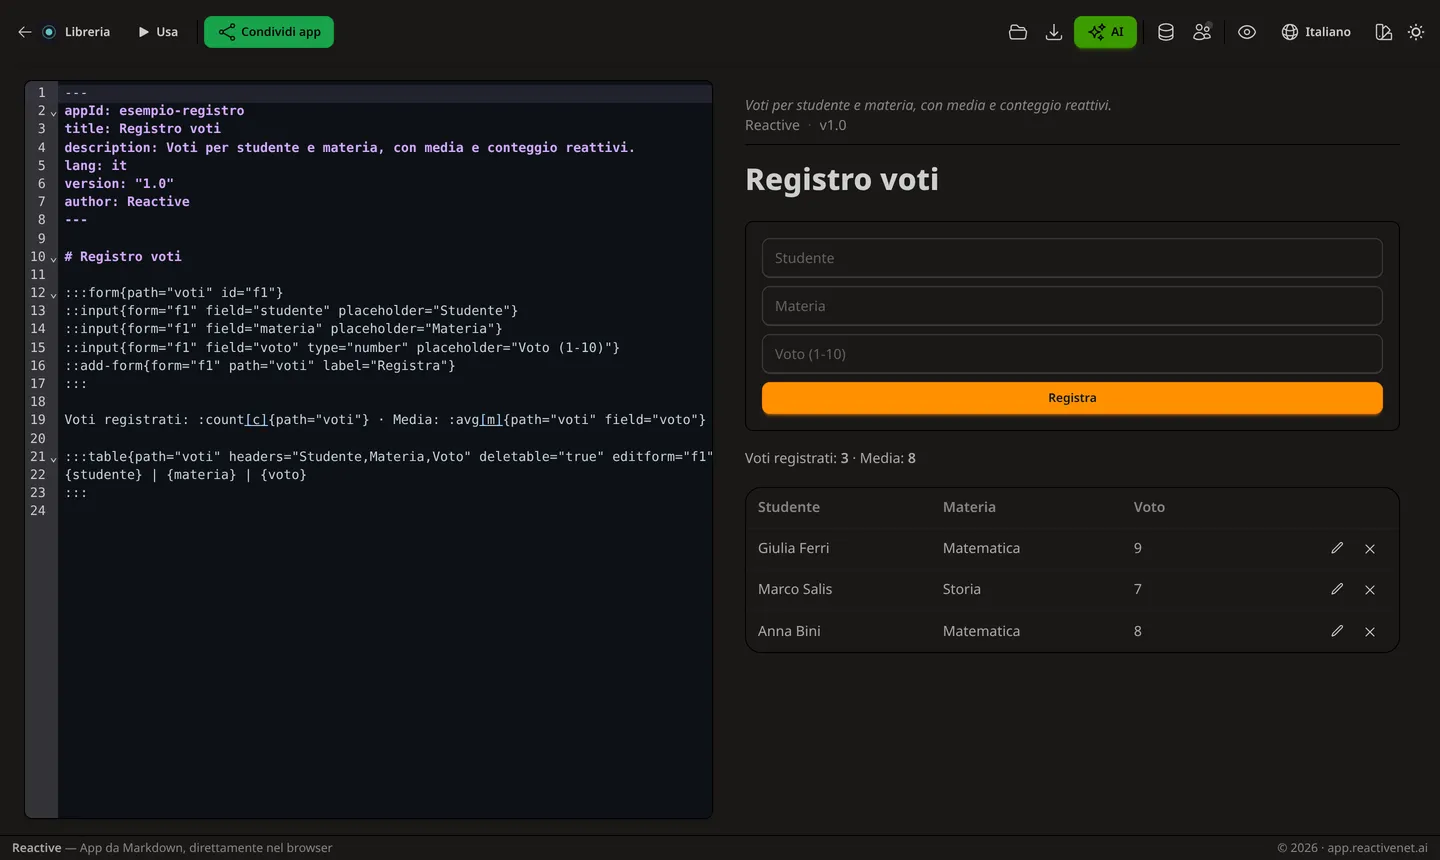The height and width of the screenshot is (860, 1440).
Task: Delete the Anna Bini row
Action: pyautogui.click(x=1370, y=632)
